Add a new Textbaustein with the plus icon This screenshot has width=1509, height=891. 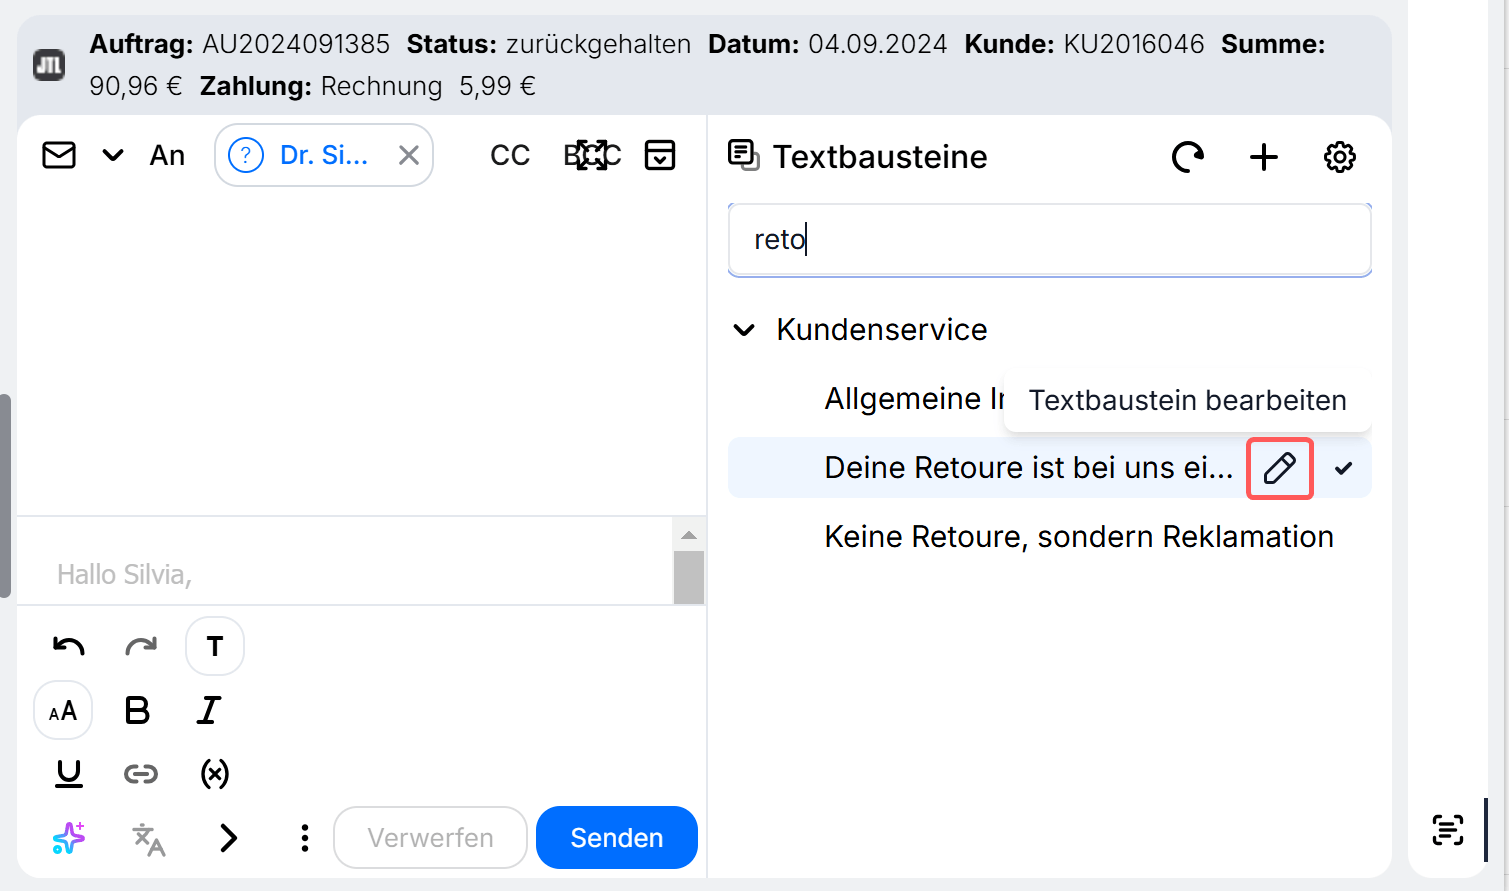pyautogui.click(x=1264, y=157)
